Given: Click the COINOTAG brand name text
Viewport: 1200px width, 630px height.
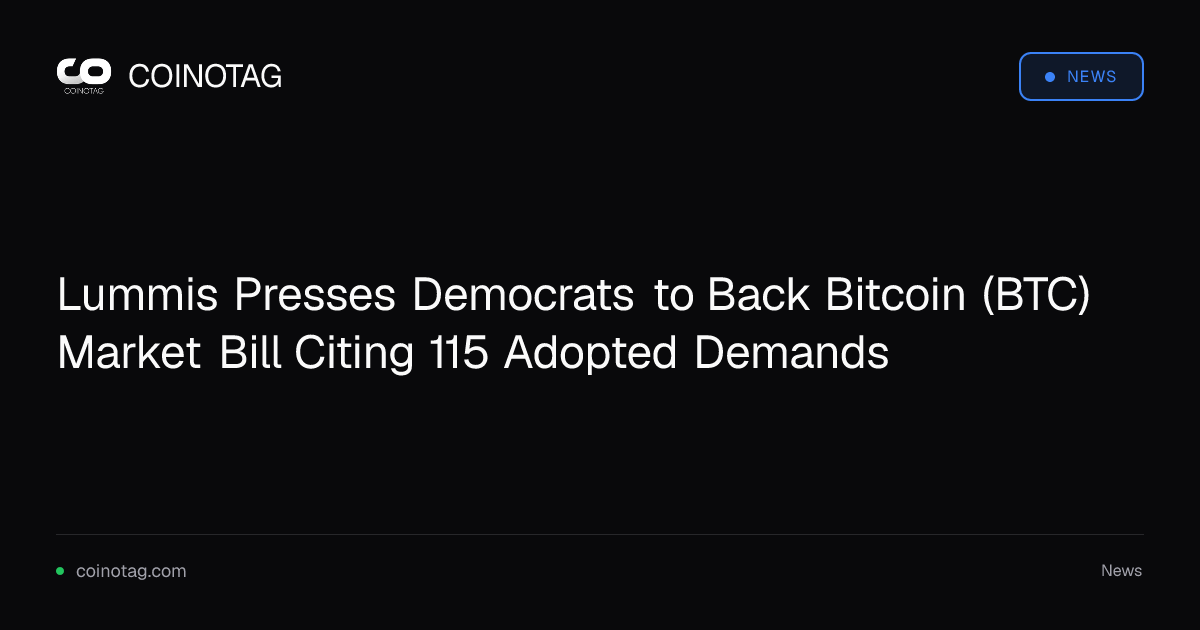Looking at the screenshot, I should tap(205, 76).
